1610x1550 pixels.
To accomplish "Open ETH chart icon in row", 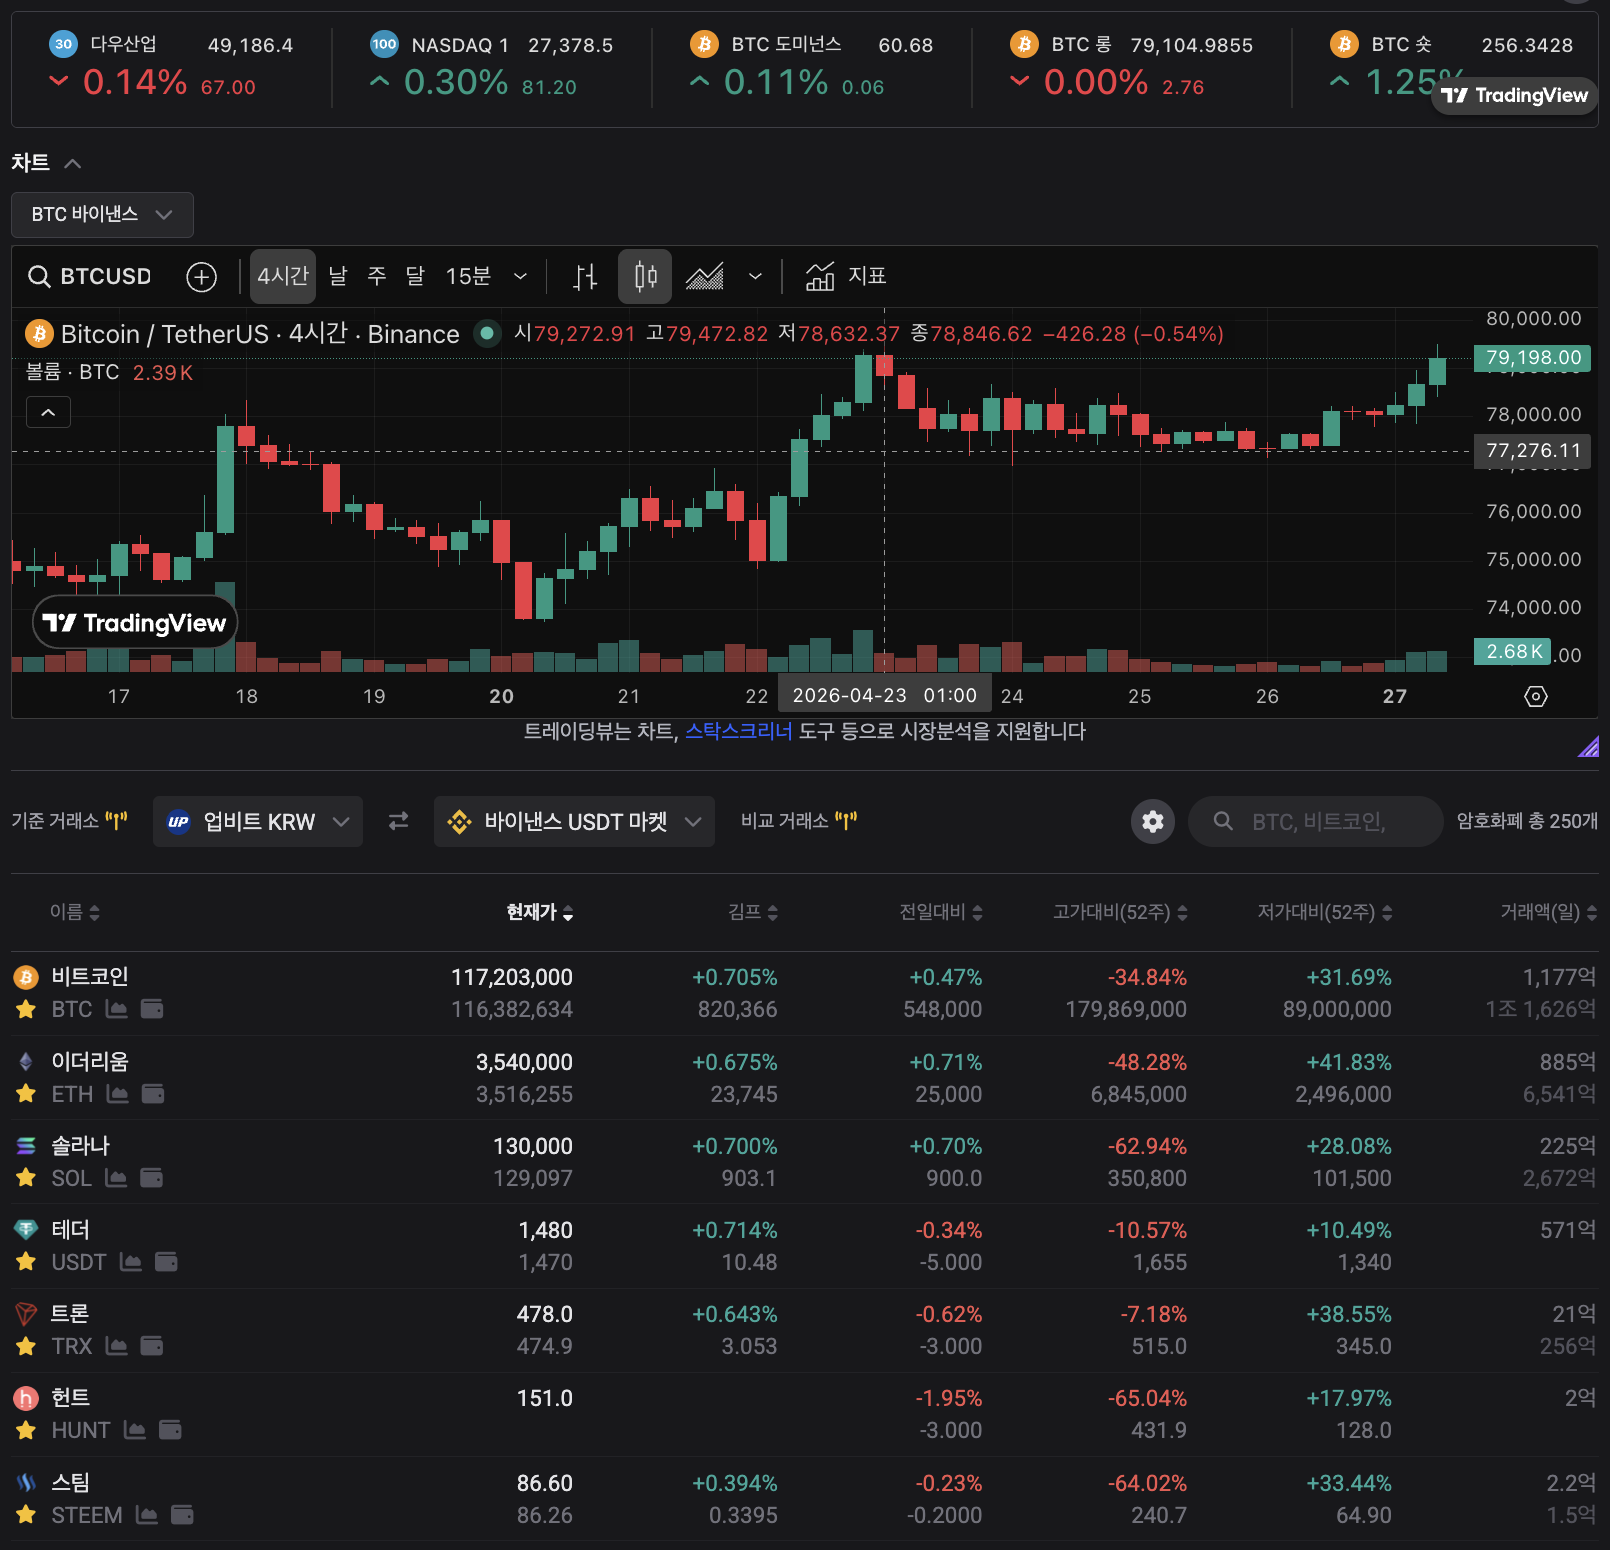I will tap(117, 1094).
